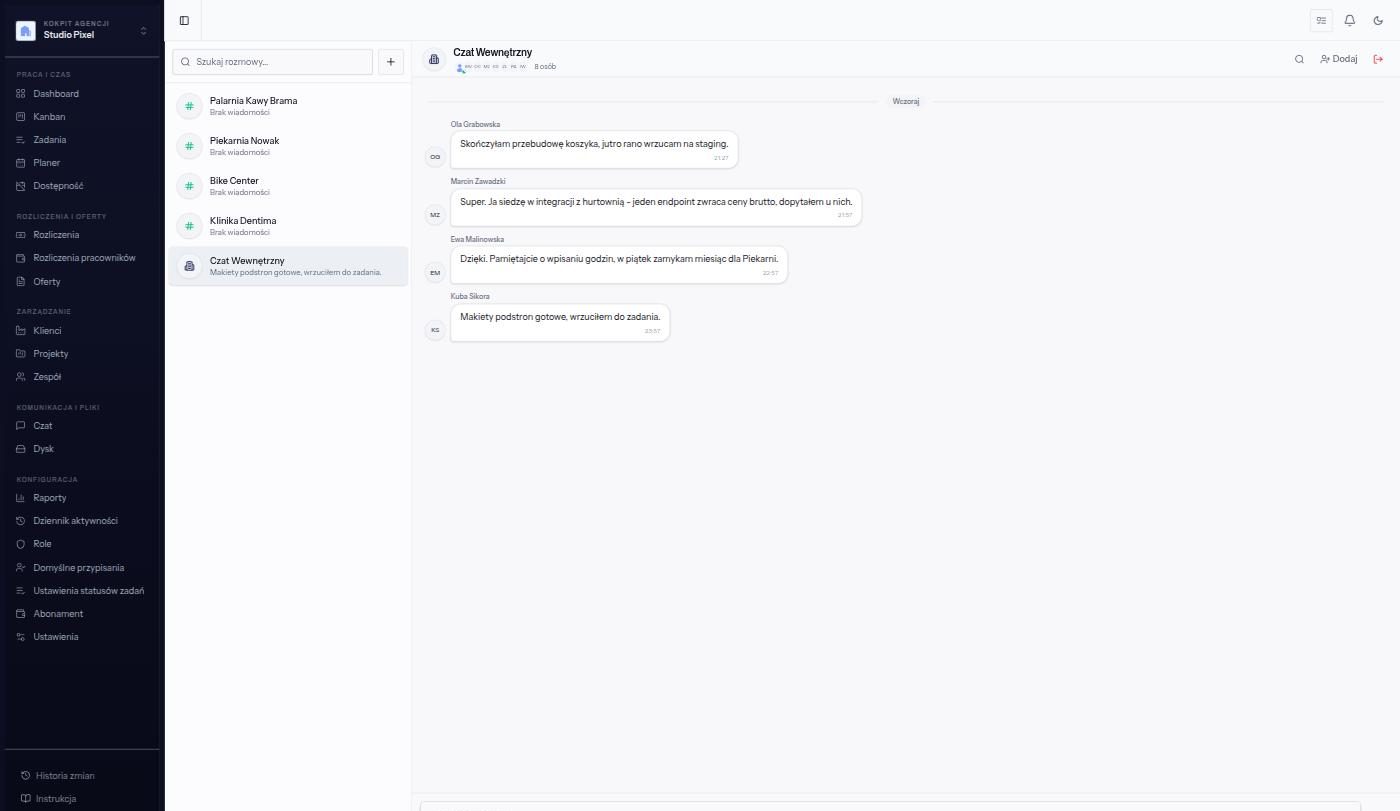This screenshot has width=1400, height=811.
Task: Open Raporty page
Action: [82, 498]
